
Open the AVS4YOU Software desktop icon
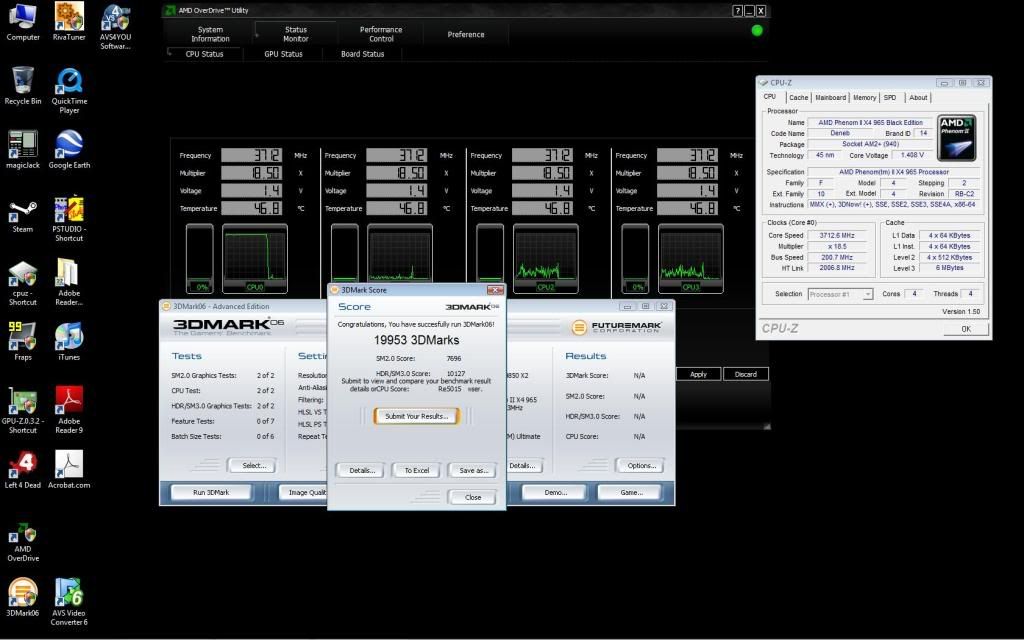115,26
